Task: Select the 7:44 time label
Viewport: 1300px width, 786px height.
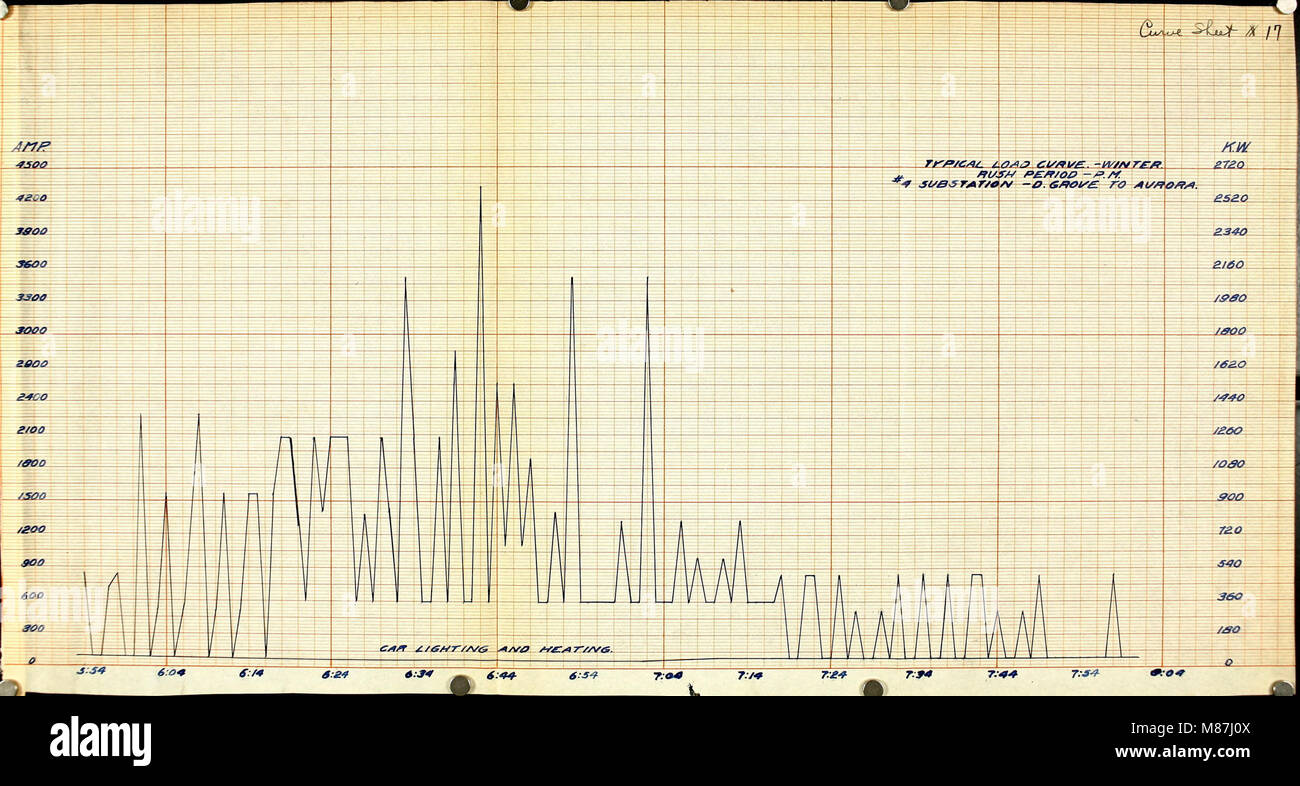Action: point(1002,674)
